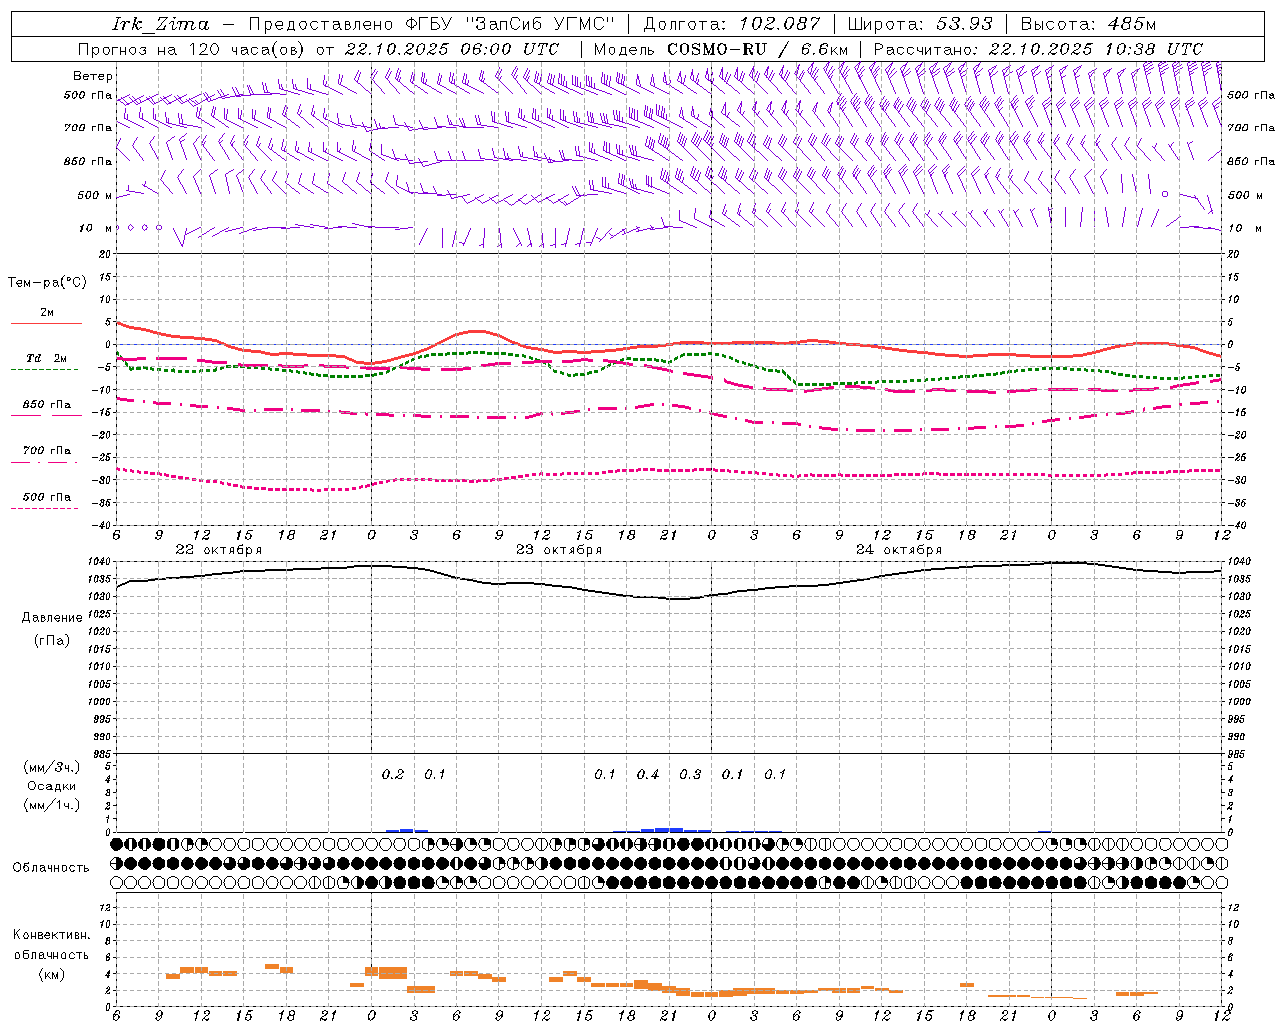Click the station name Irk_Zima
The image size is (1280, 1024).
point(160,24)
